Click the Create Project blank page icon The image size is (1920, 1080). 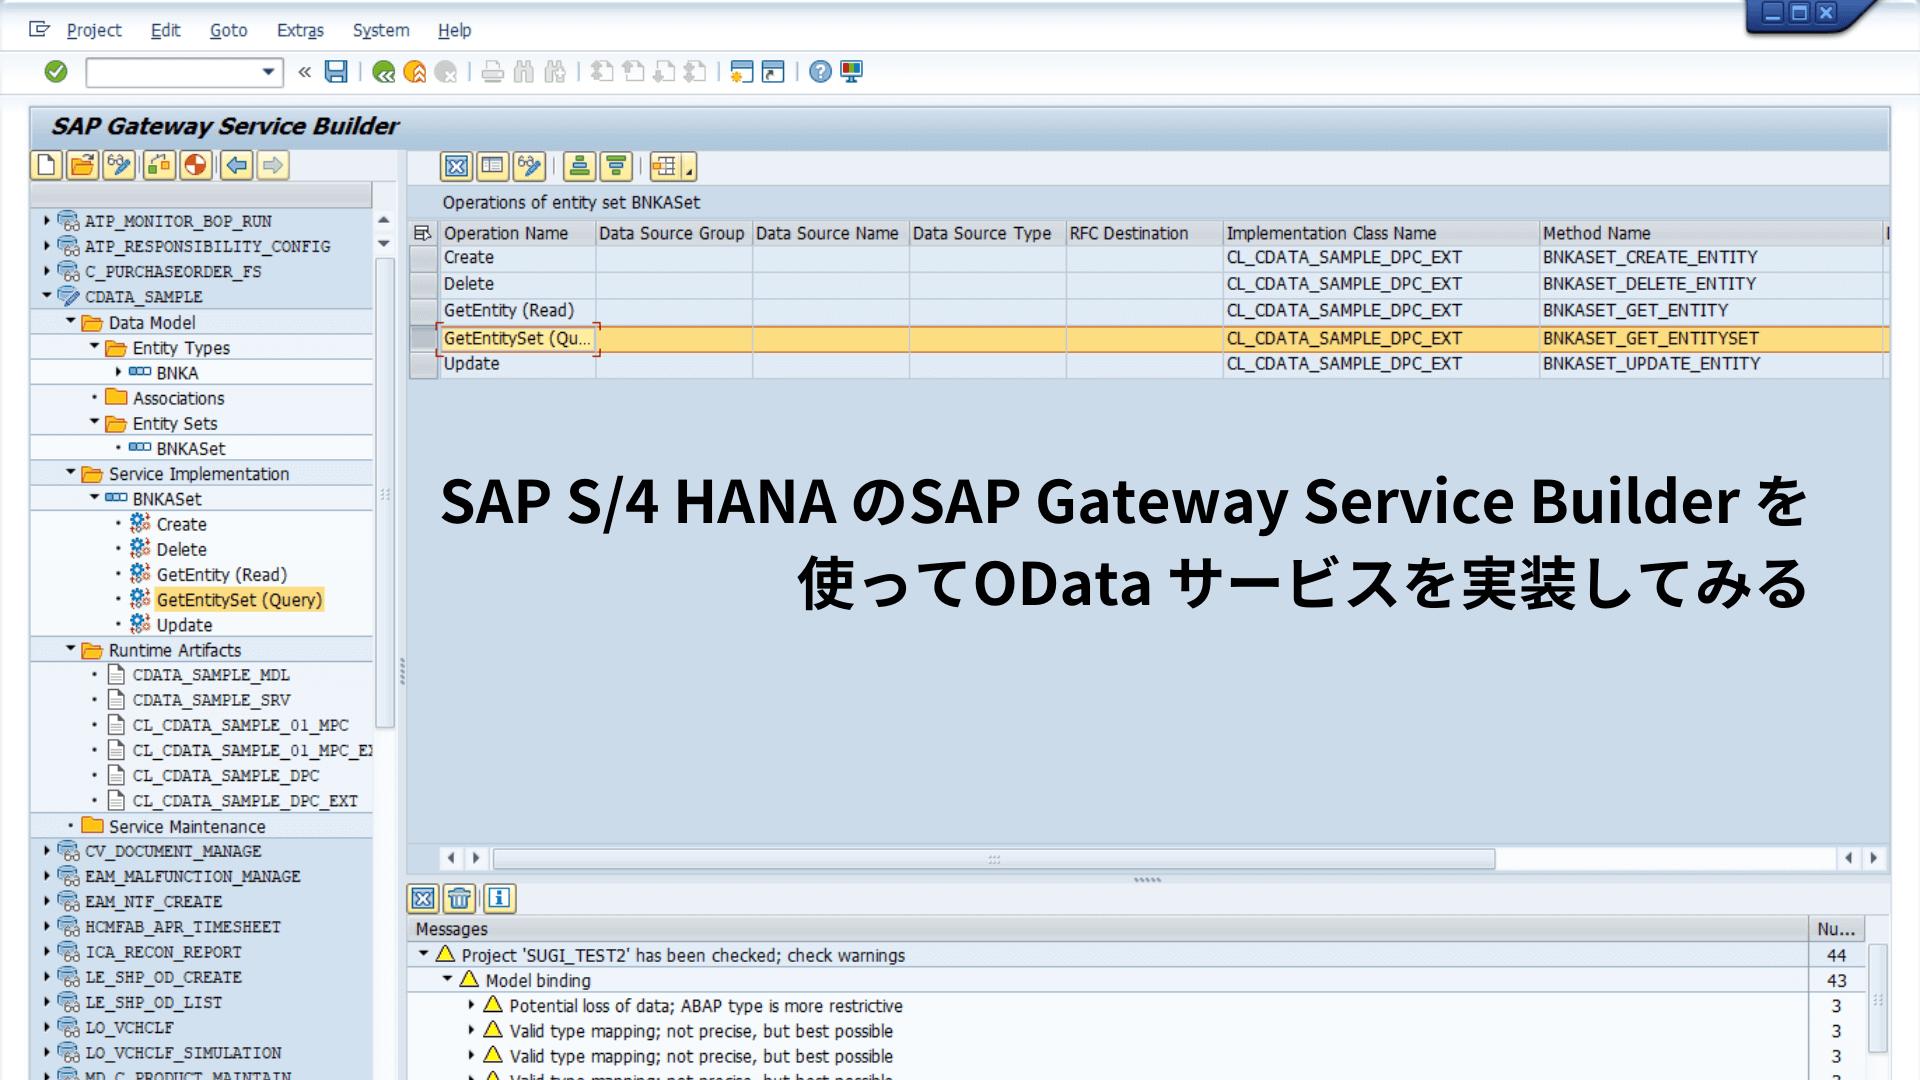pos(46,165)
